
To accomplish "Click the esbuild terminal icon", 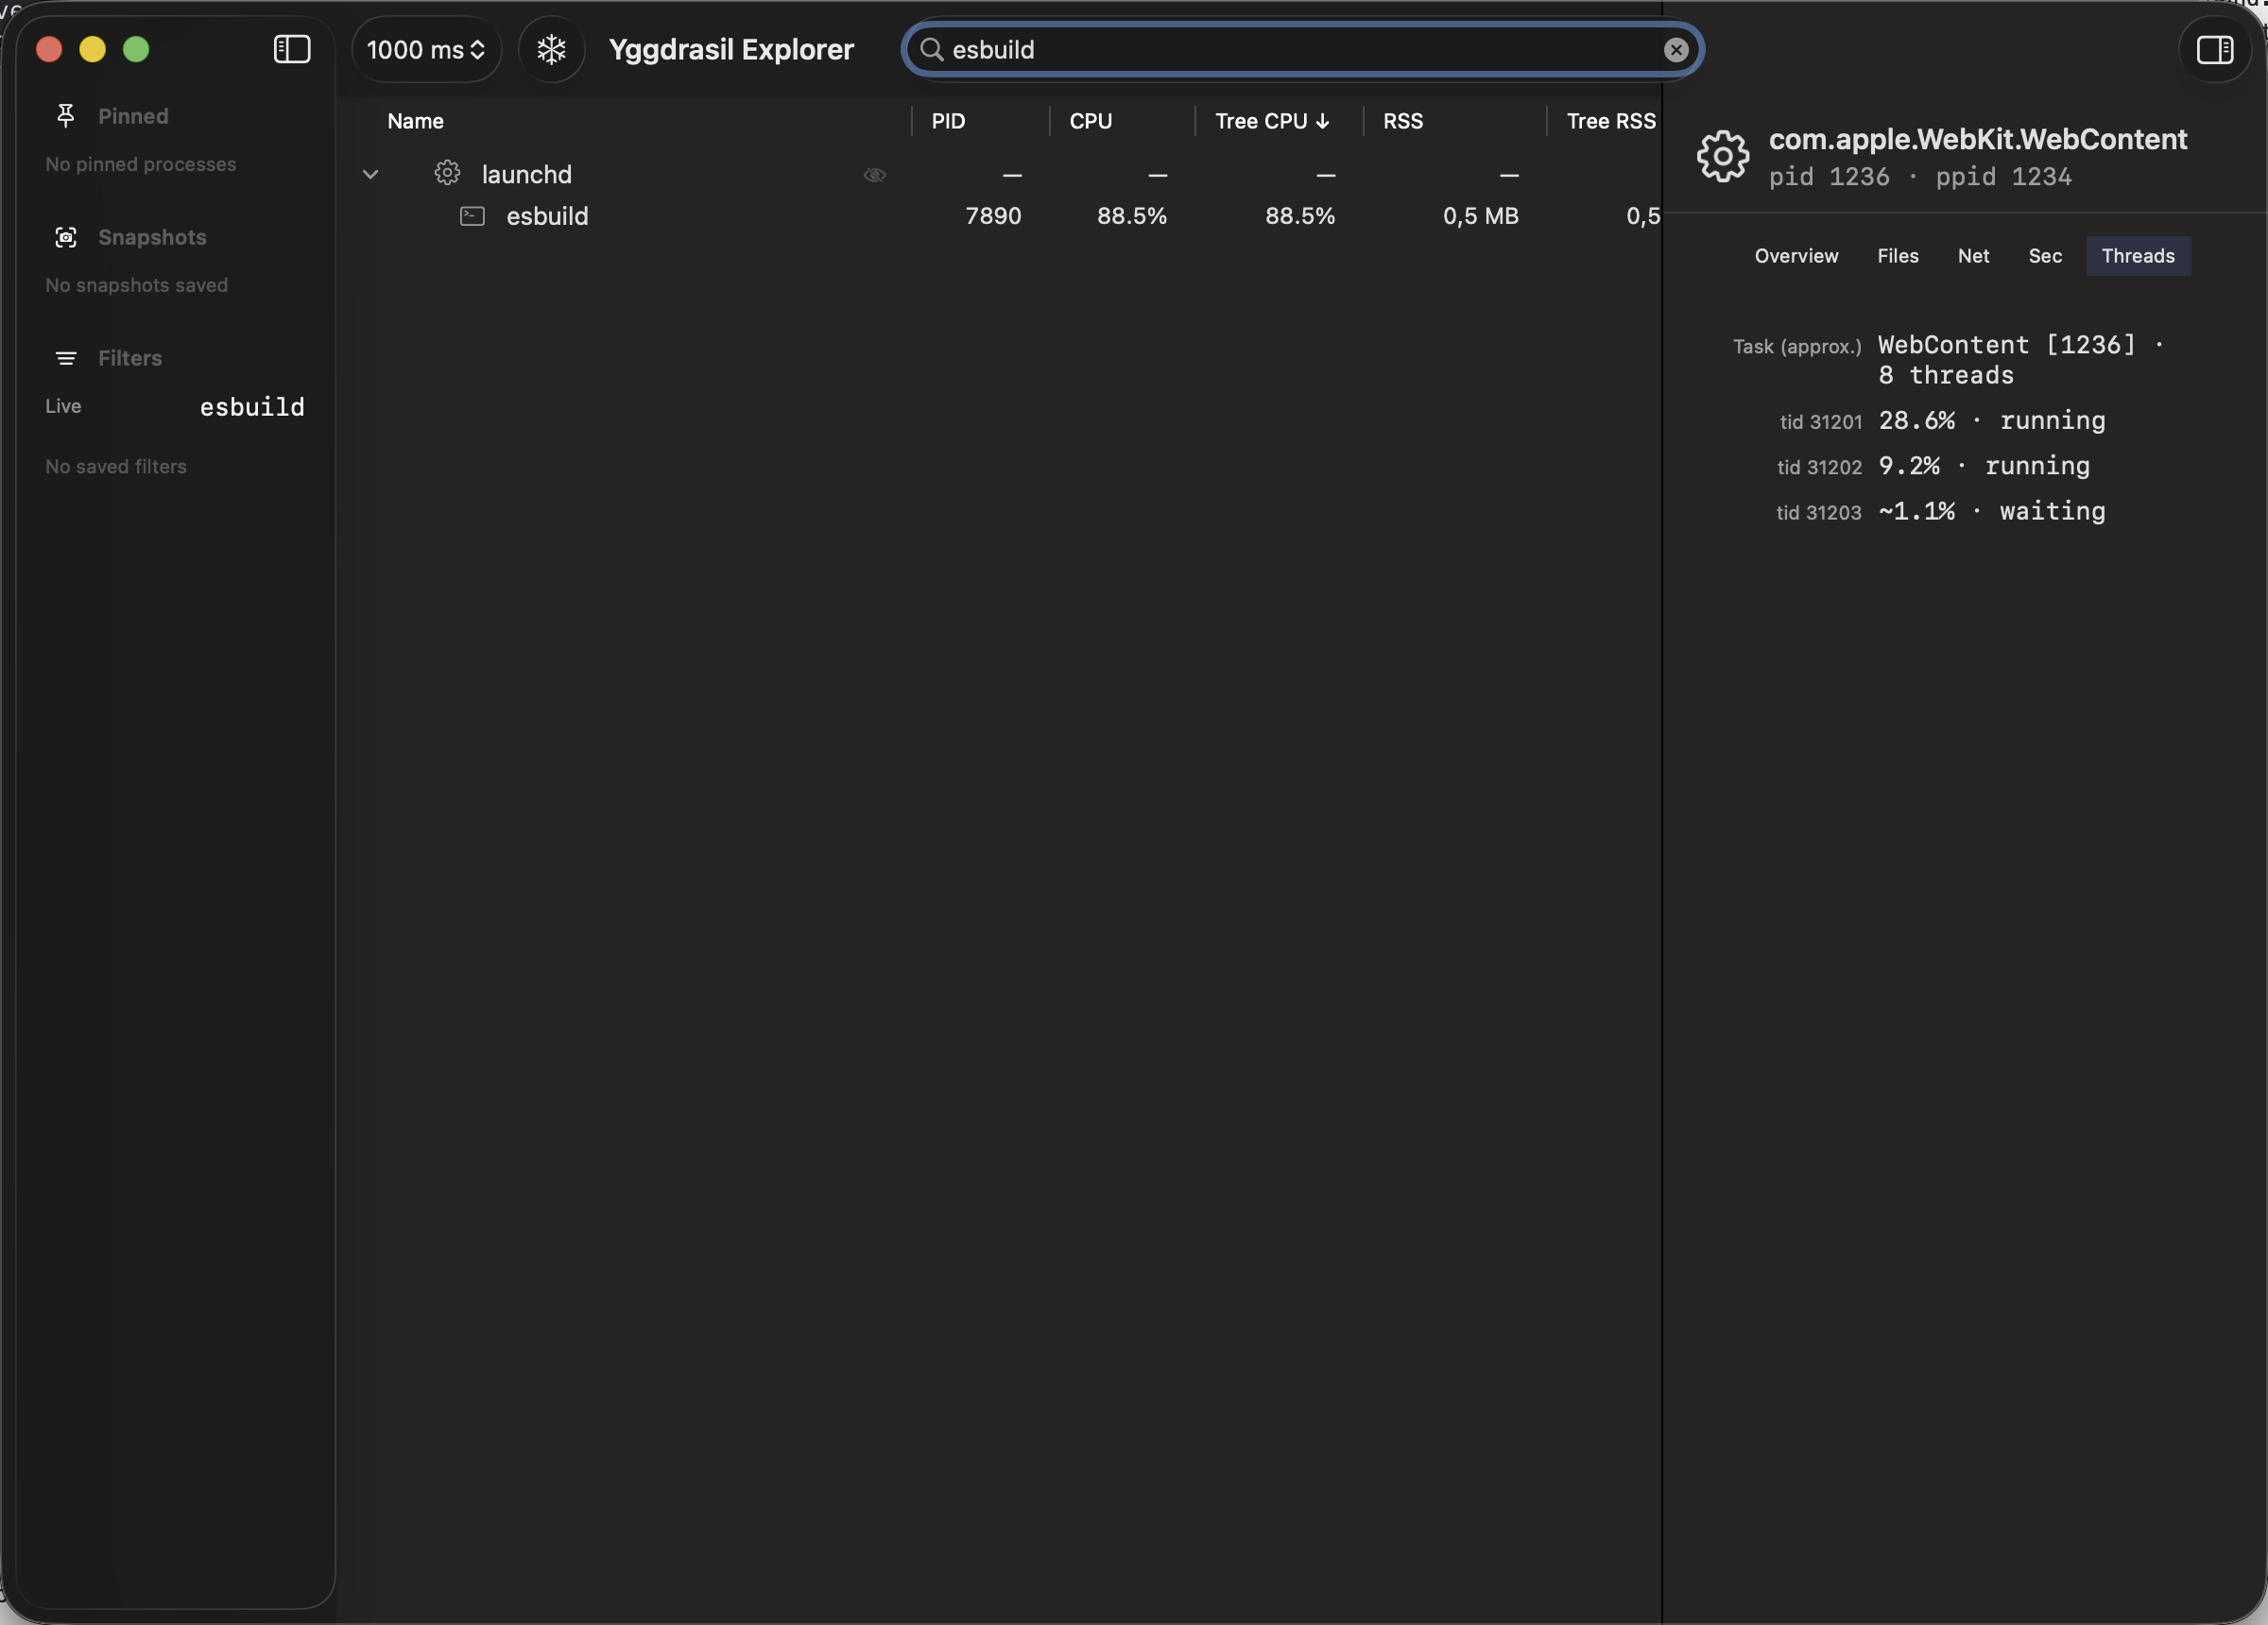I will point(472,216).
